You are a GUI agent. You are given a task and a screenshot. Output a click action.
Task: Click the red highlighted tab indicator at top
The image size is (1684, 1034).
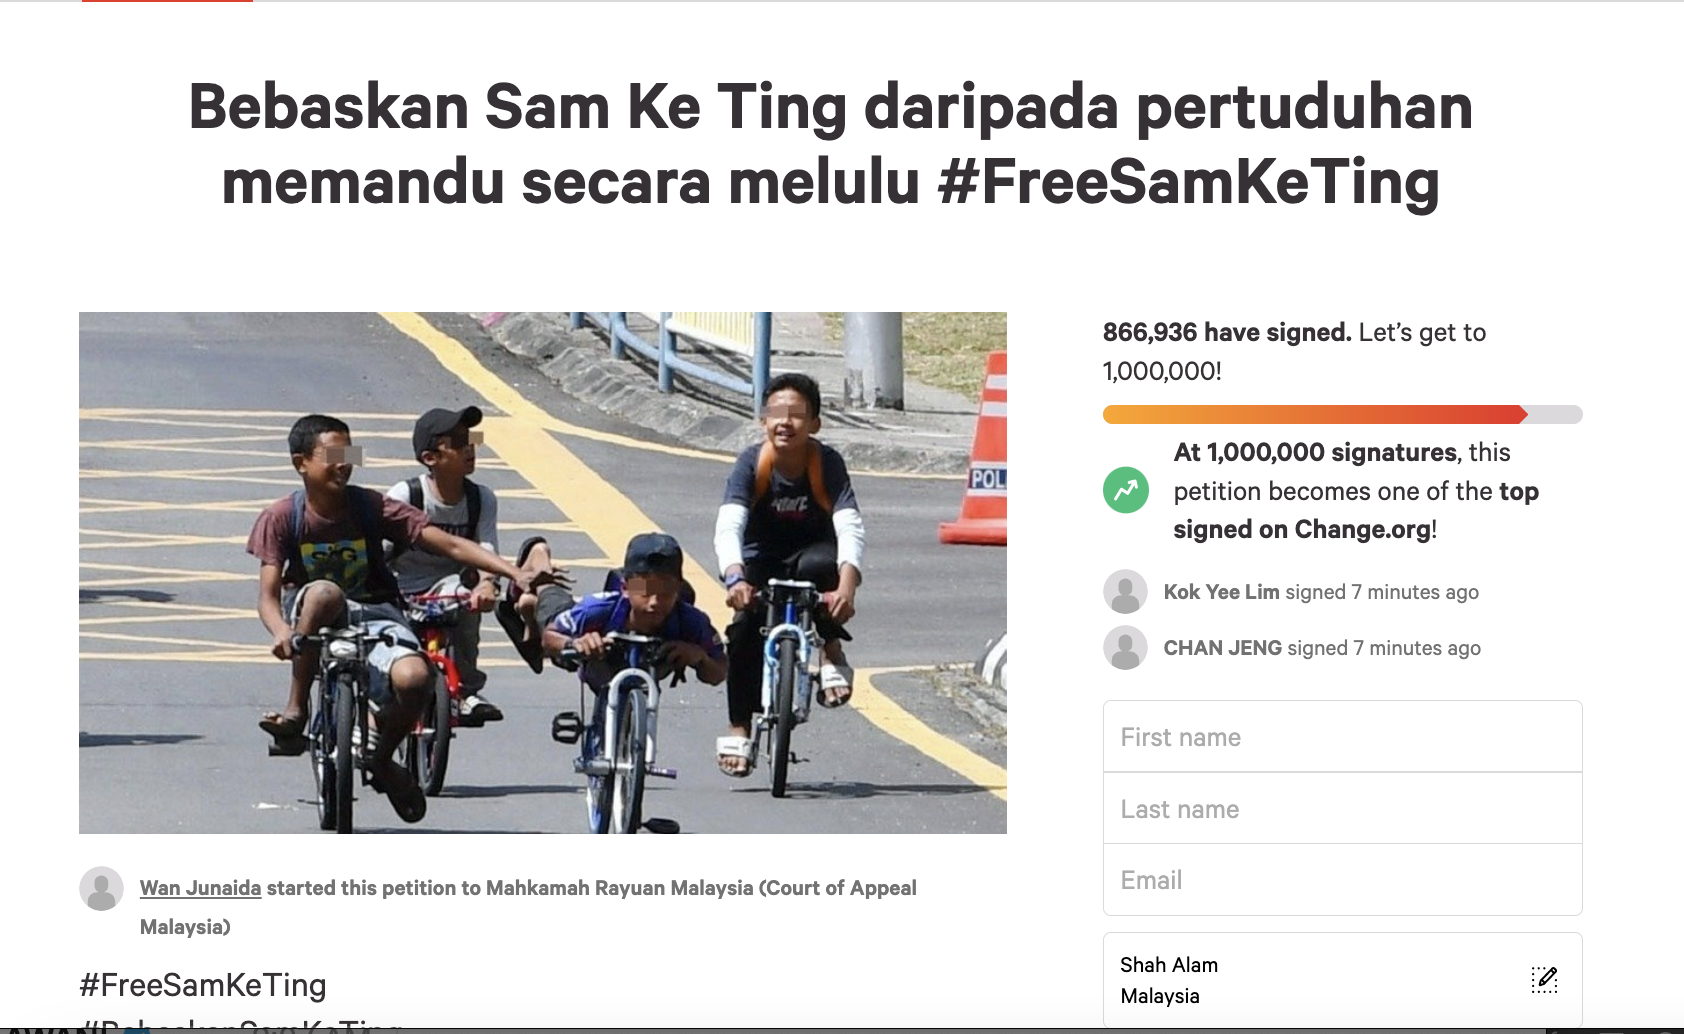pyautogui.click(x=167, y=1)
